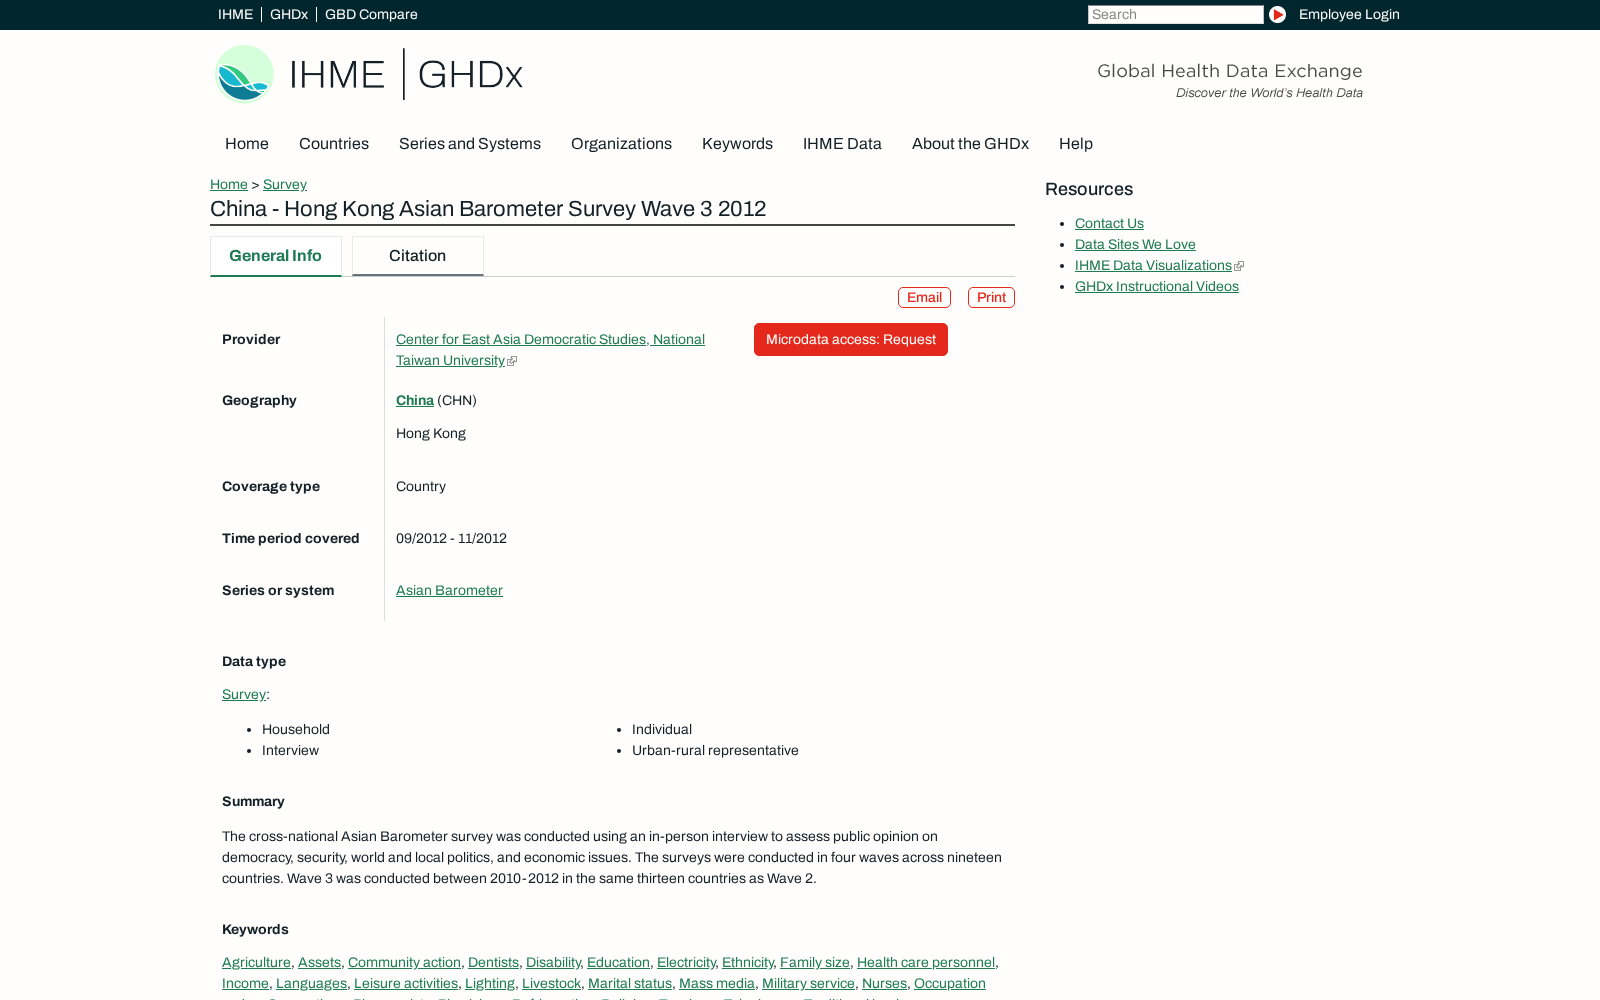Image resolution: width=1600 pixels, height=1000 pixels.
Task: Open the Contact Us link
Action: pyautogui.click(x=1109, y=223)
